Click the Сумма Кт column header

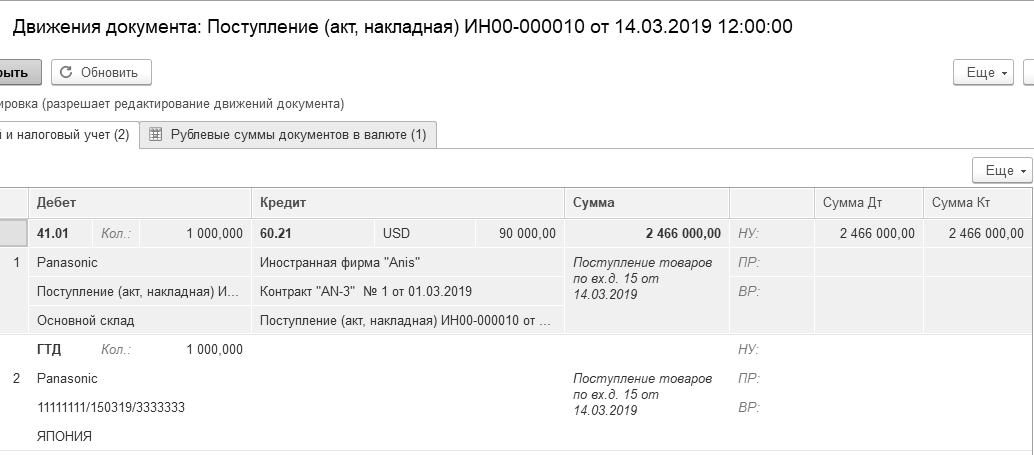(x=961, y=203)
